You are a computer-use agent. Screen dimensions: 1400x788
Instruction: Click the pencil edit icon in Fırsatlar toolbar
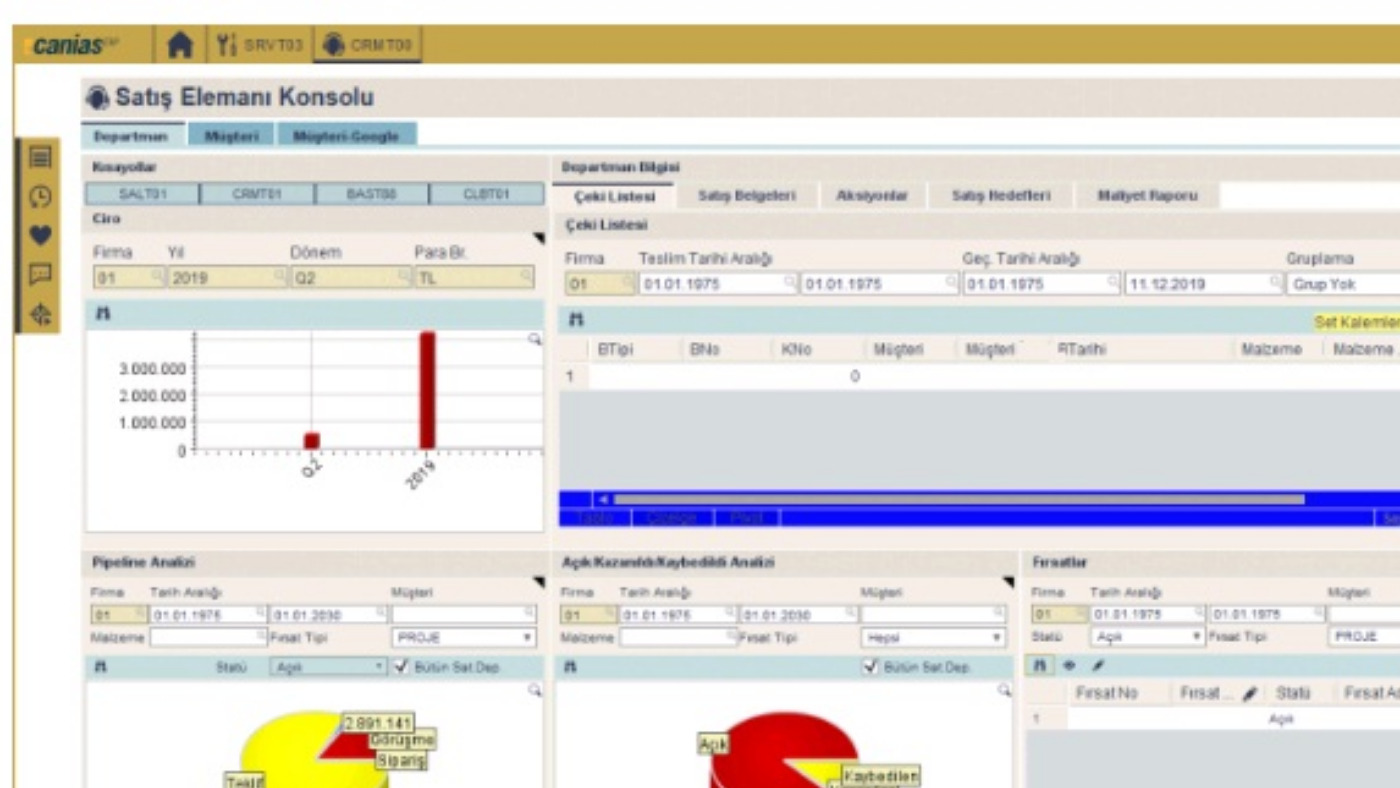pos(1097,665)
